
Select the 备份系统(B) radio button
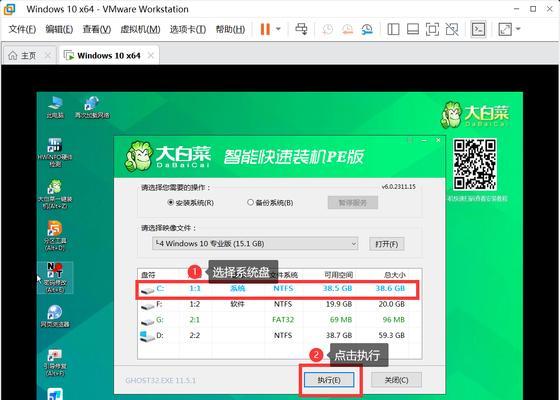250,202
